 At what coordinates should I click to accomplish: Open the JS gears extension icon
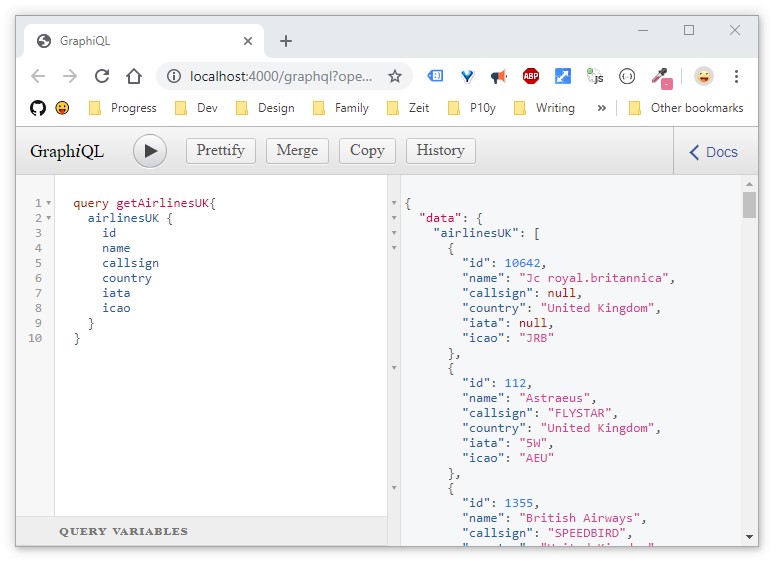click(x=595, y=76)
